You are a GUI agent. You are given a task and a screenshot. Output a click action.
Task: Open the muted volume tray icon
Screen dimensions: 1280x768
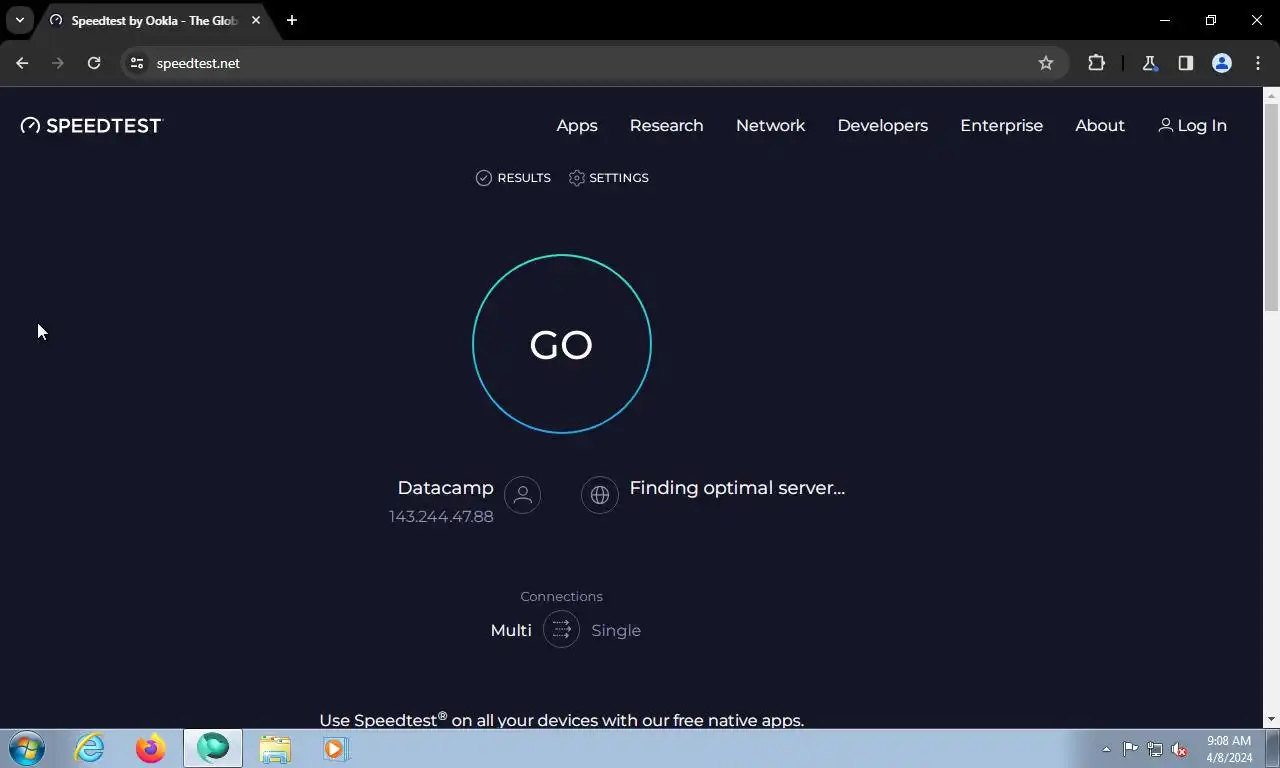pyautogui.click(x=1180, y=749)
